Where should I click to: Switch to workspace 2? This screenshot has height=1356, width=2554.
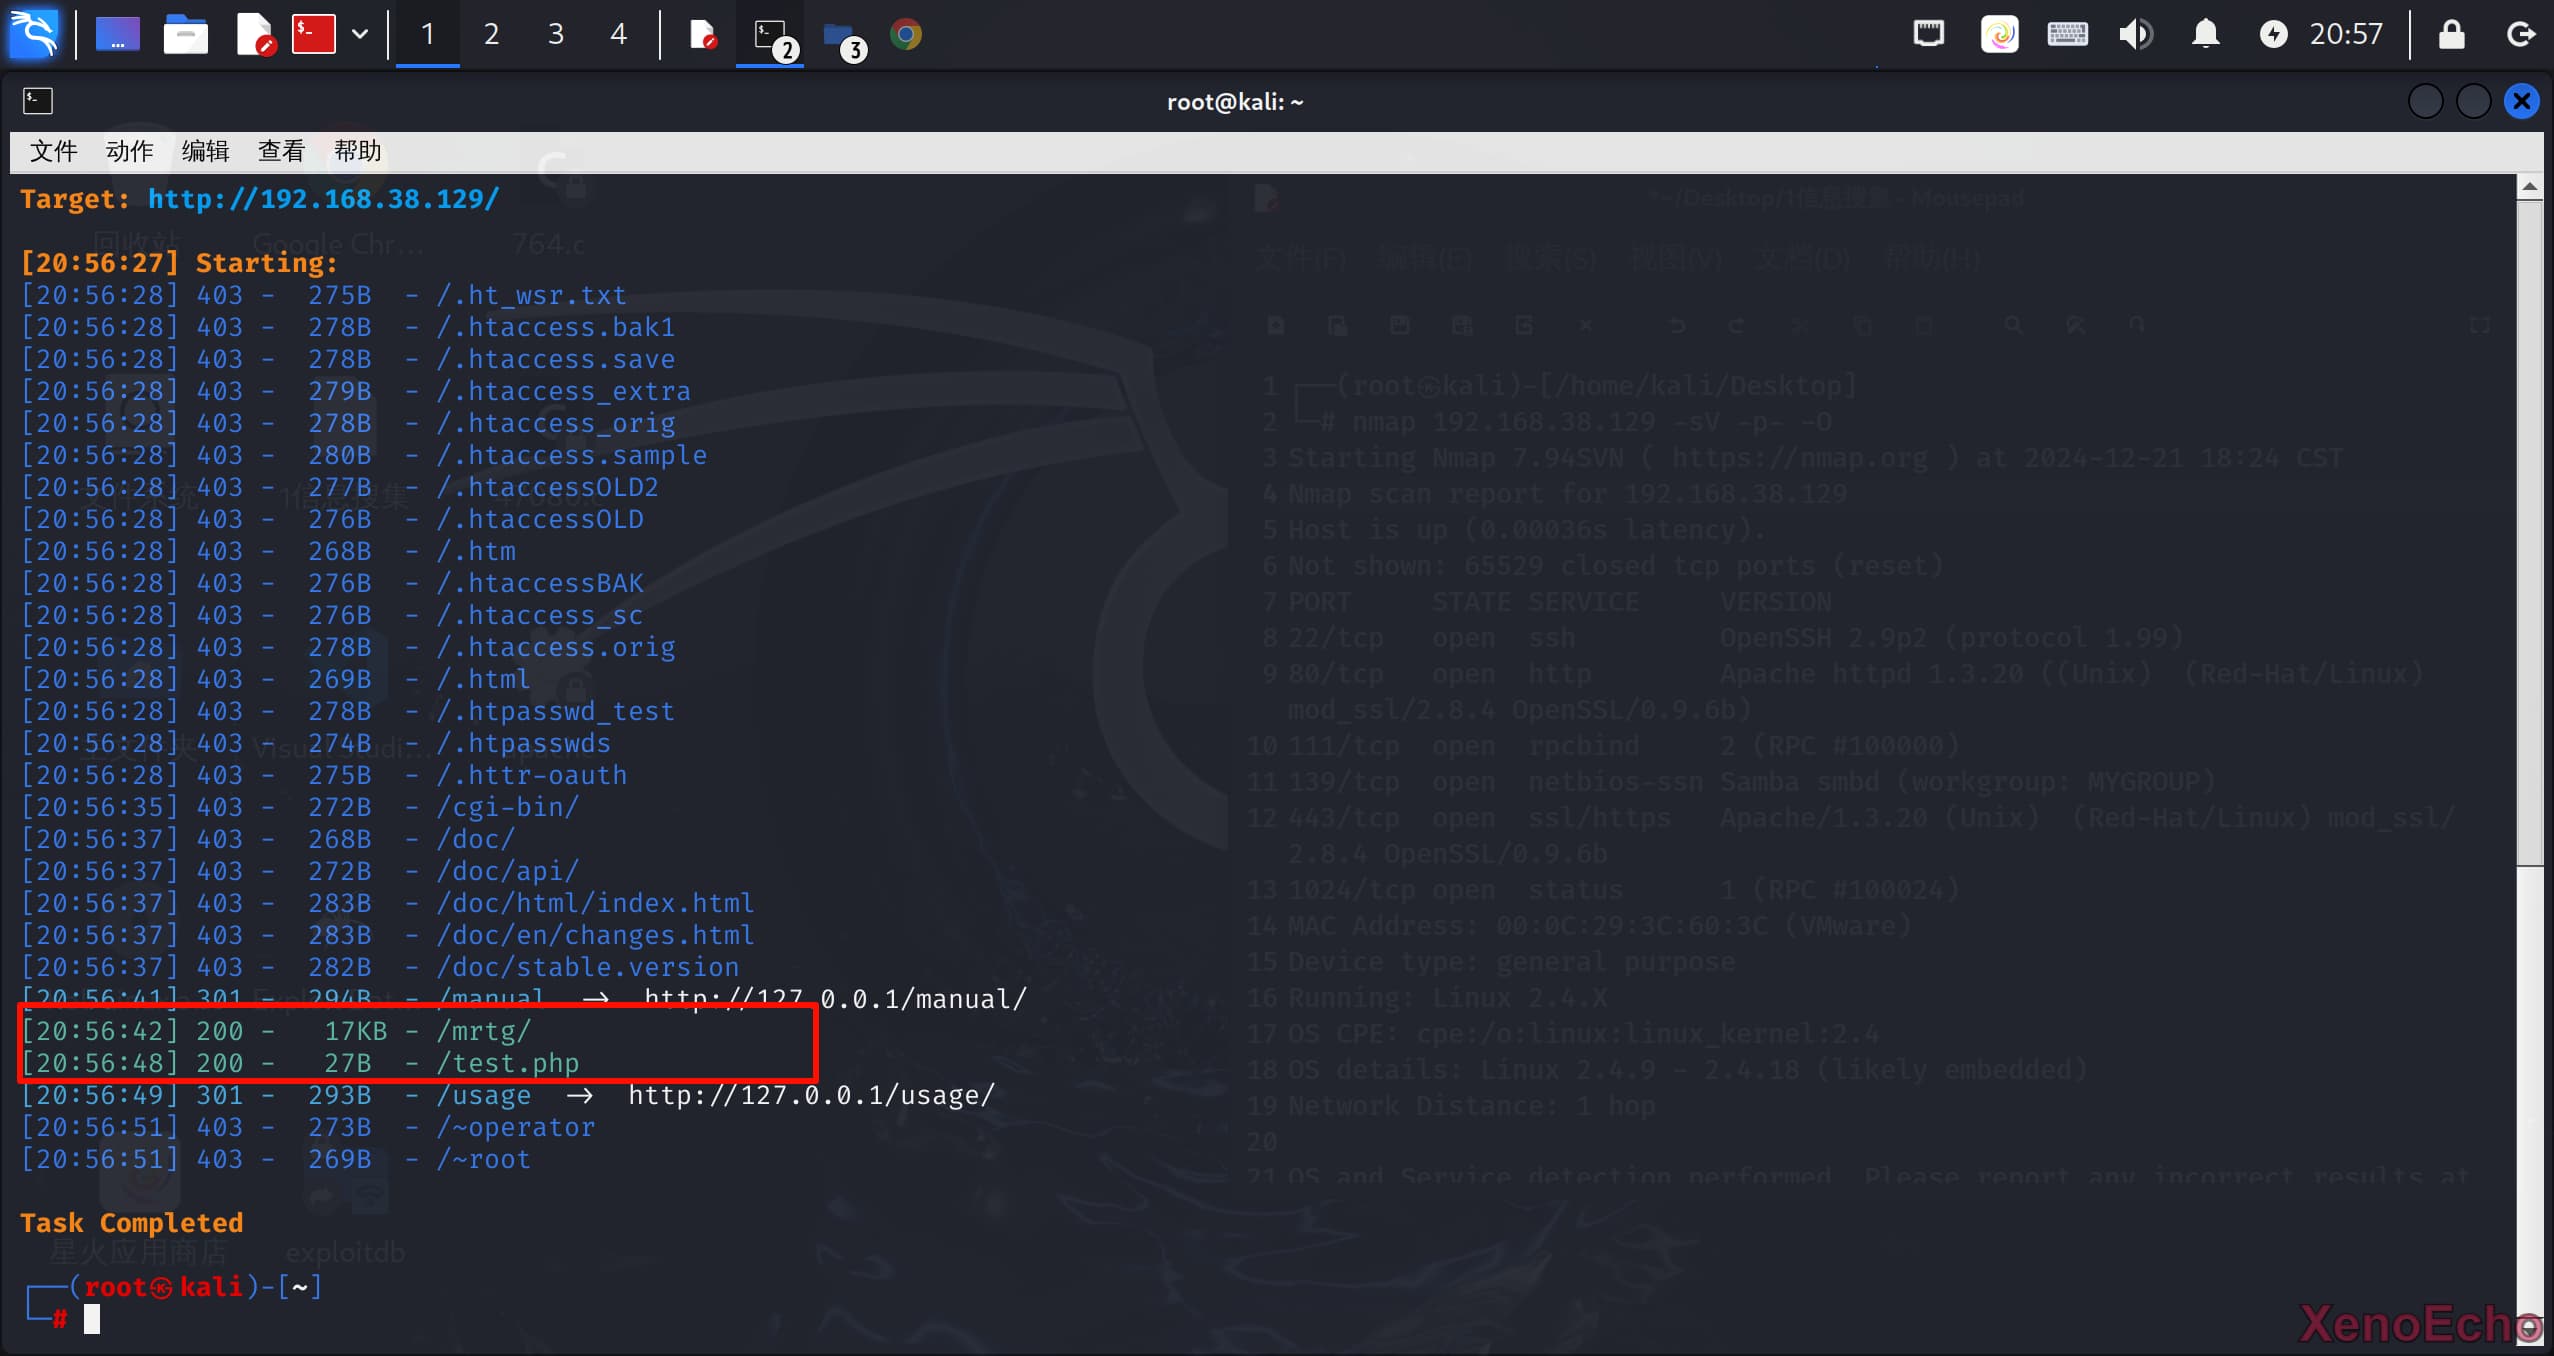tap(491, 35)
